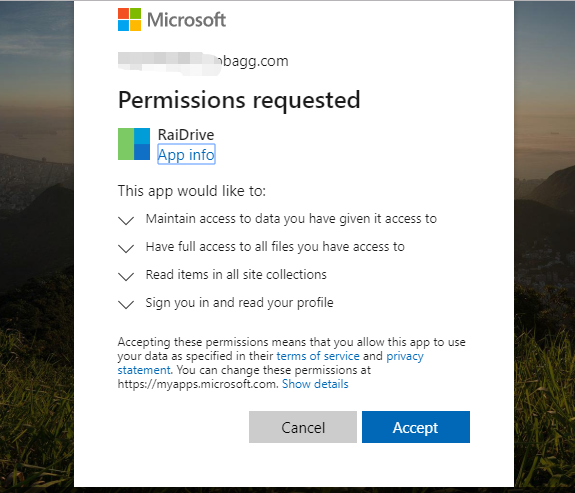Viewport: 575px width, 493px height.
Task: Click the Microsoft wordmark text
Action: [186, 20]
